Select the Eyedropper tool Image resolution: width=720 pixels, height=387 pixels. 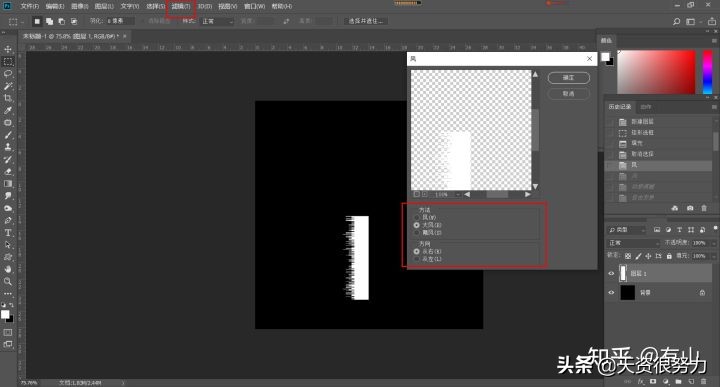click(x=8, y=111)
